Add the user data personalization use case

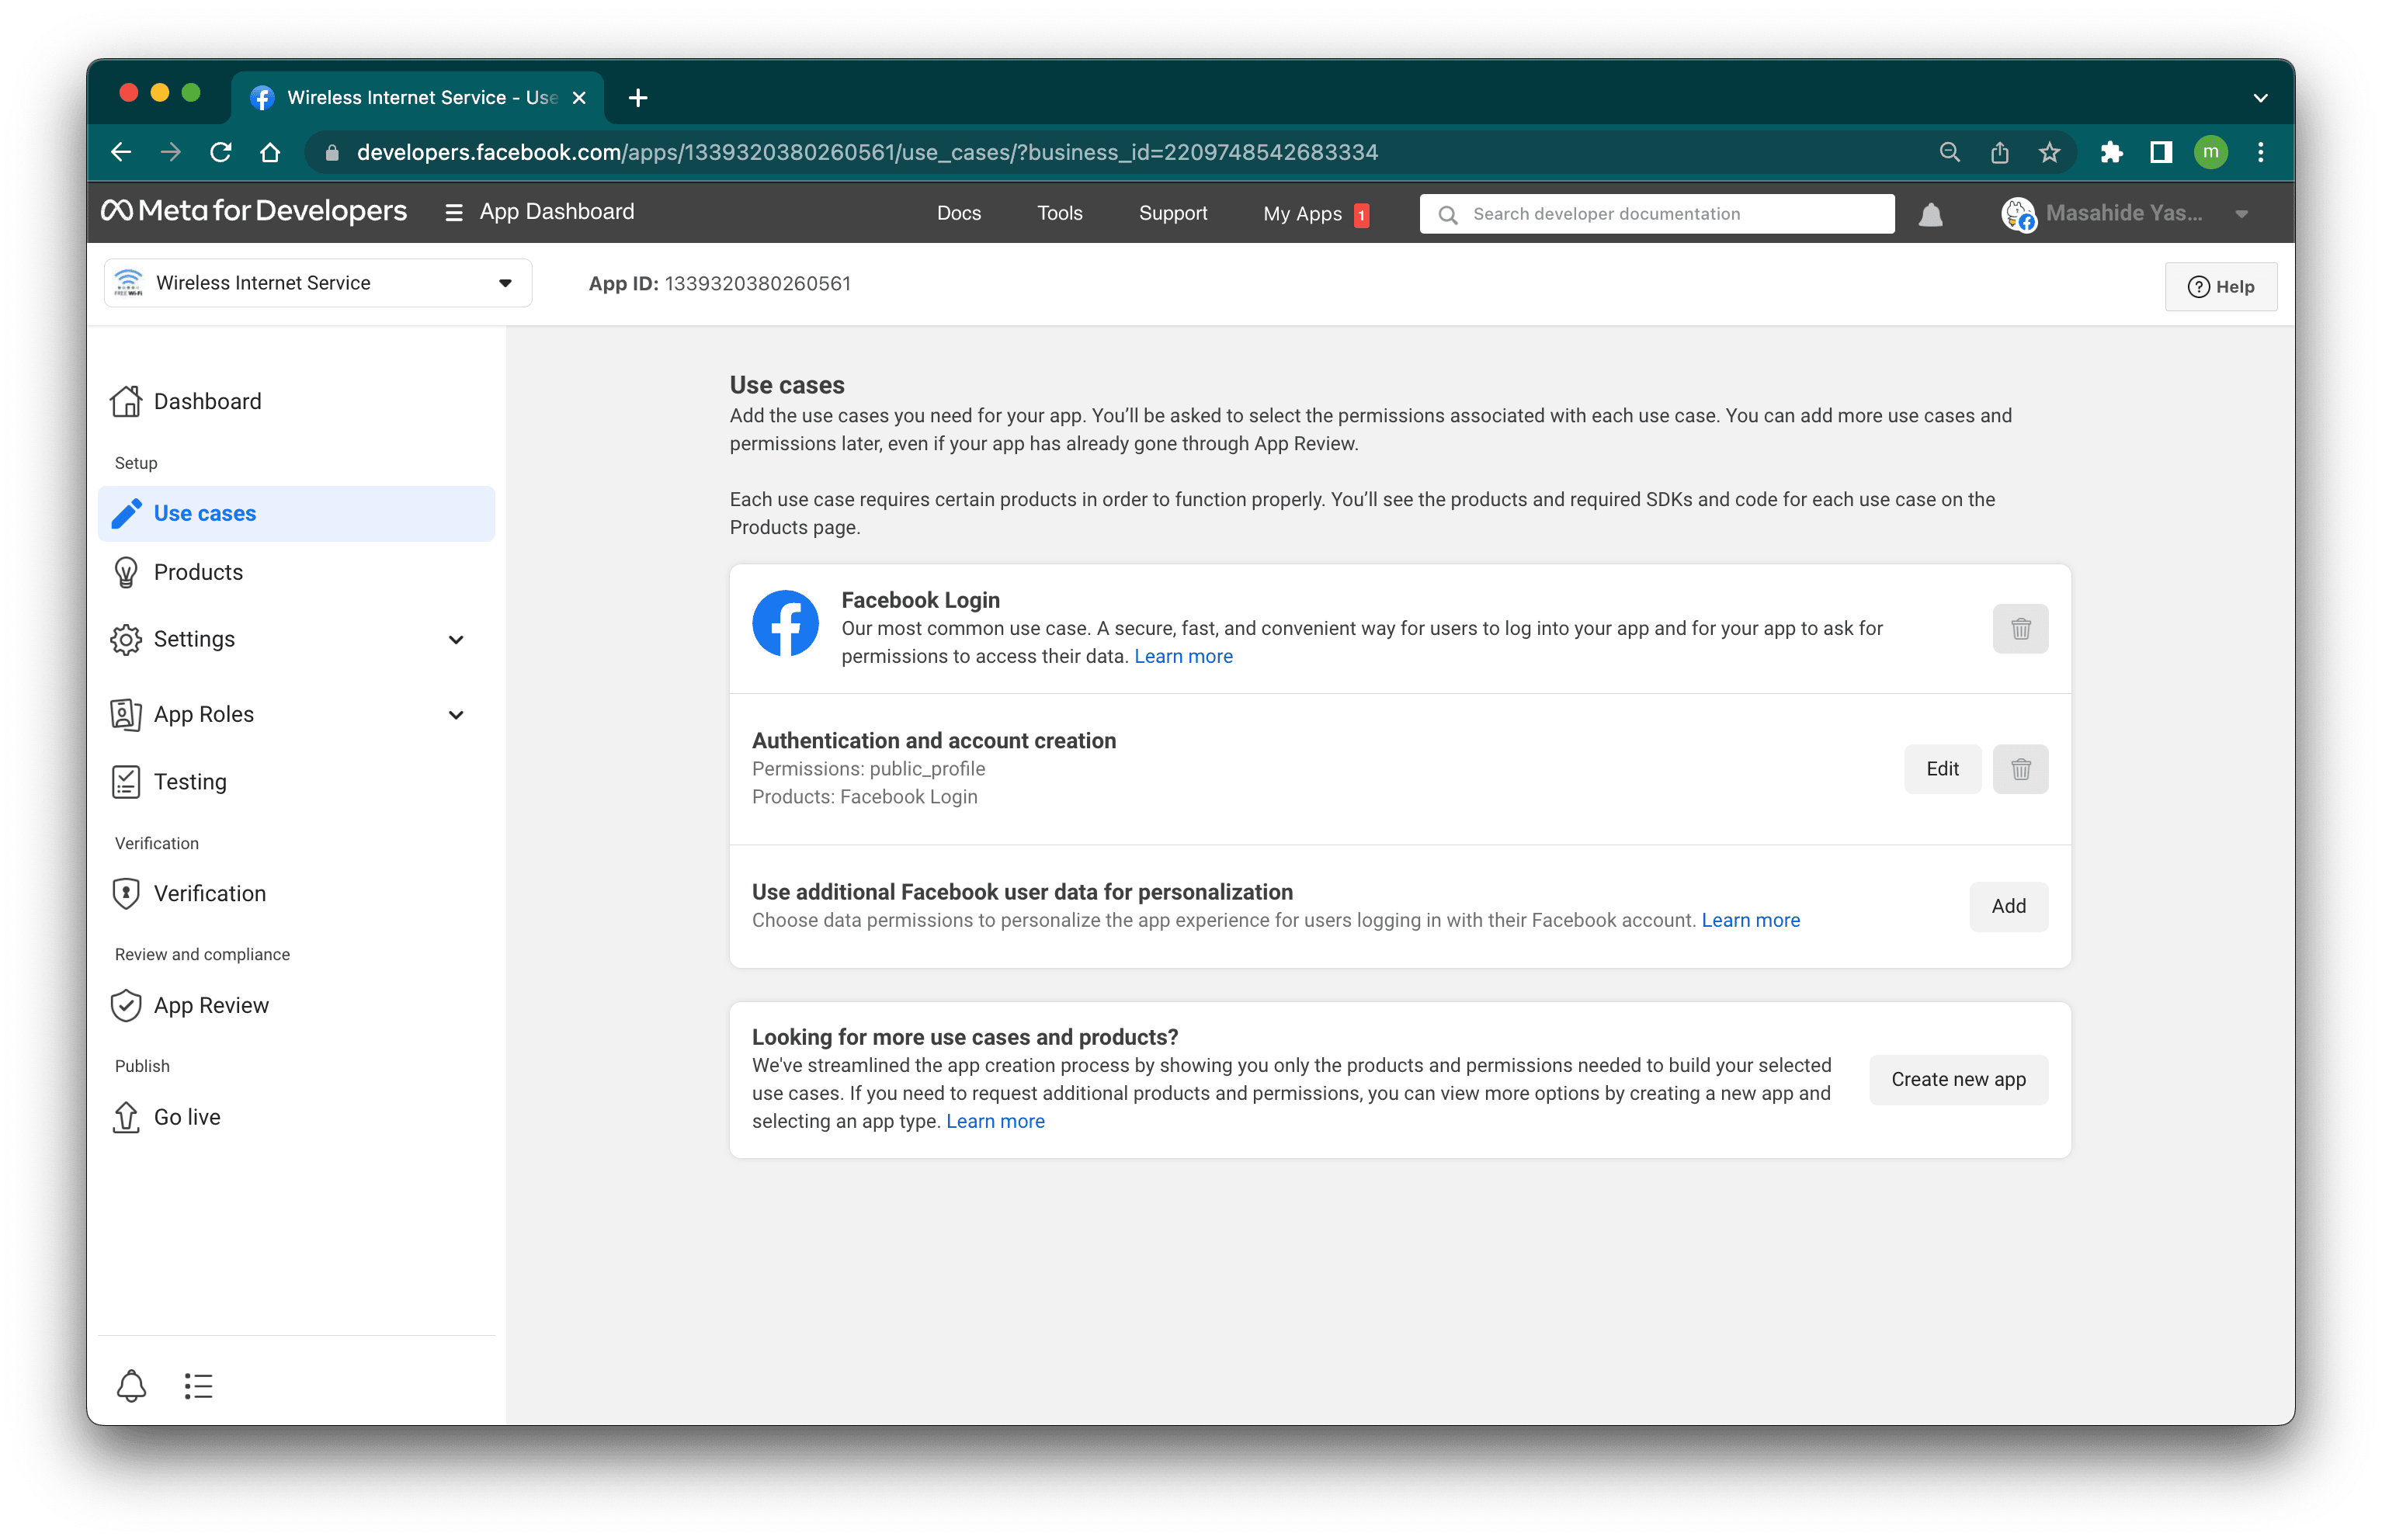coord(2008,906)
